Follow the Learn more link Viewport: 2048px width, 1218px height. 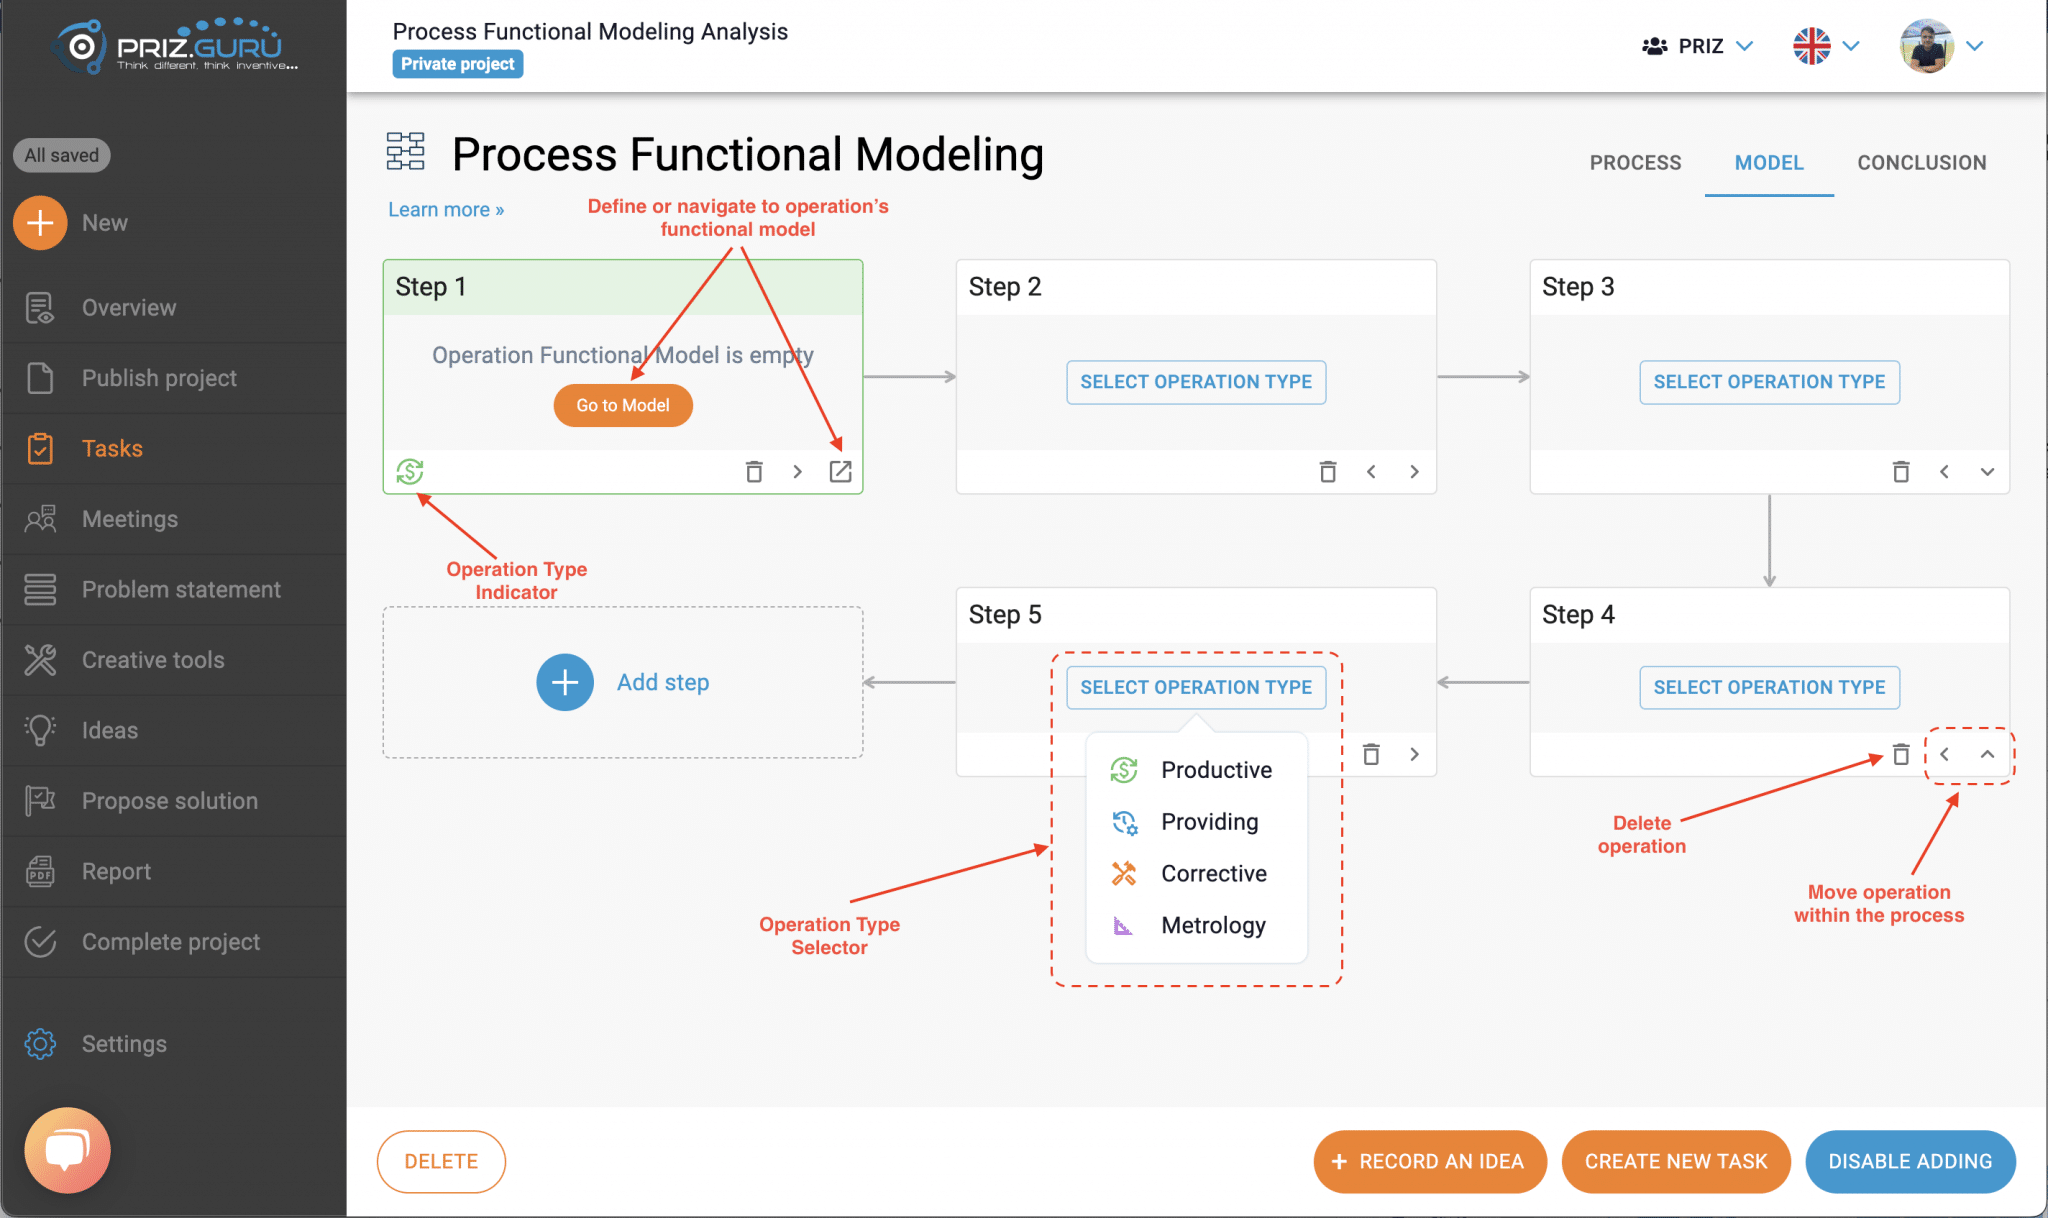point(446,210)
